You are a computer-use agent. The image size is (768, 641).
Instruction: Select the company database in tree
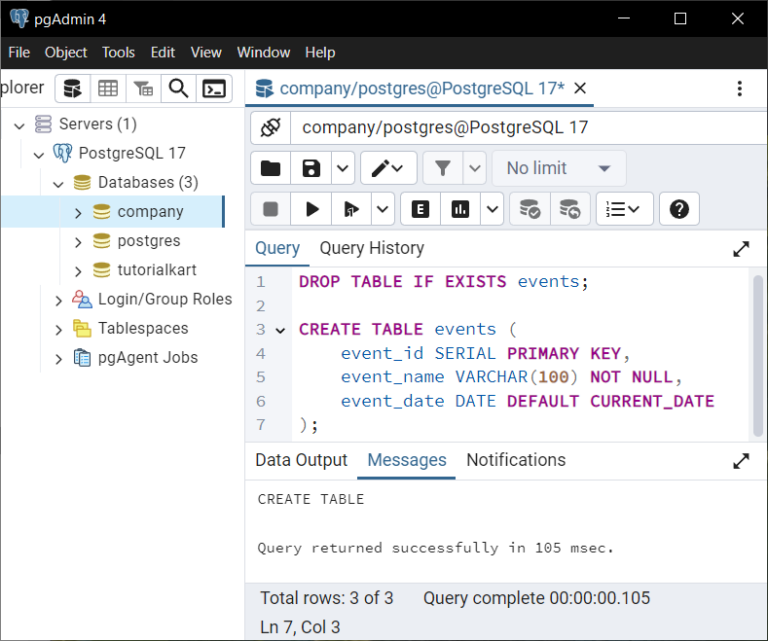(150, 212)
